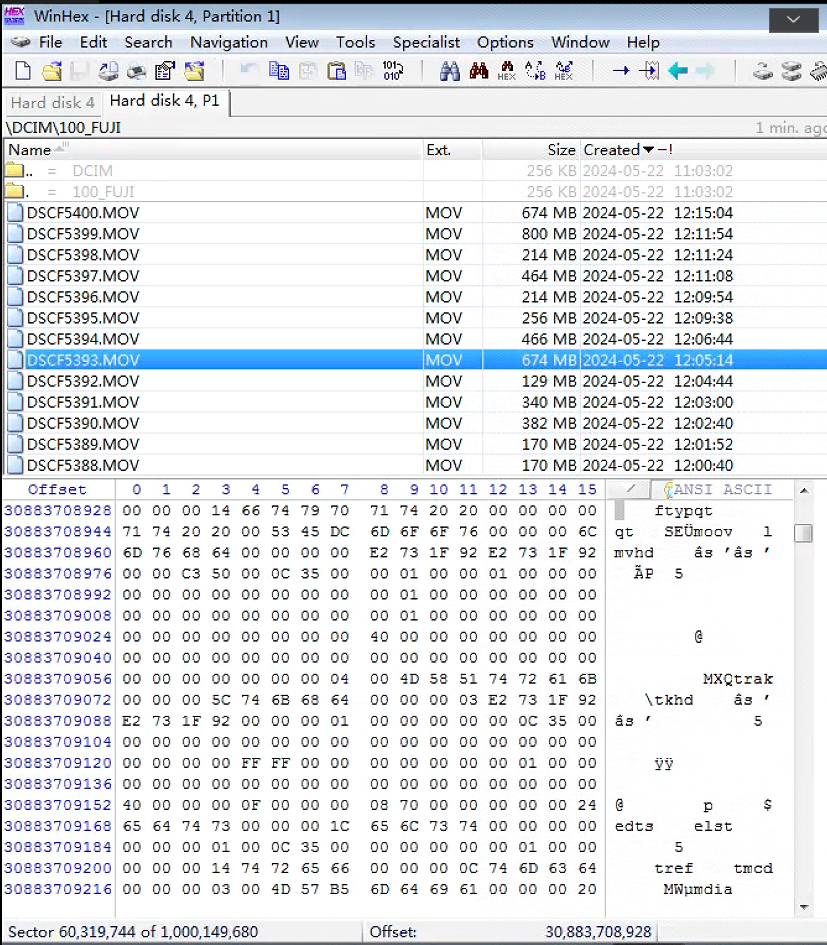Viewport: 827px width, 945px height.
Task: Click the Replace Text A-to-B icon
Action: (x=535, y=71)
